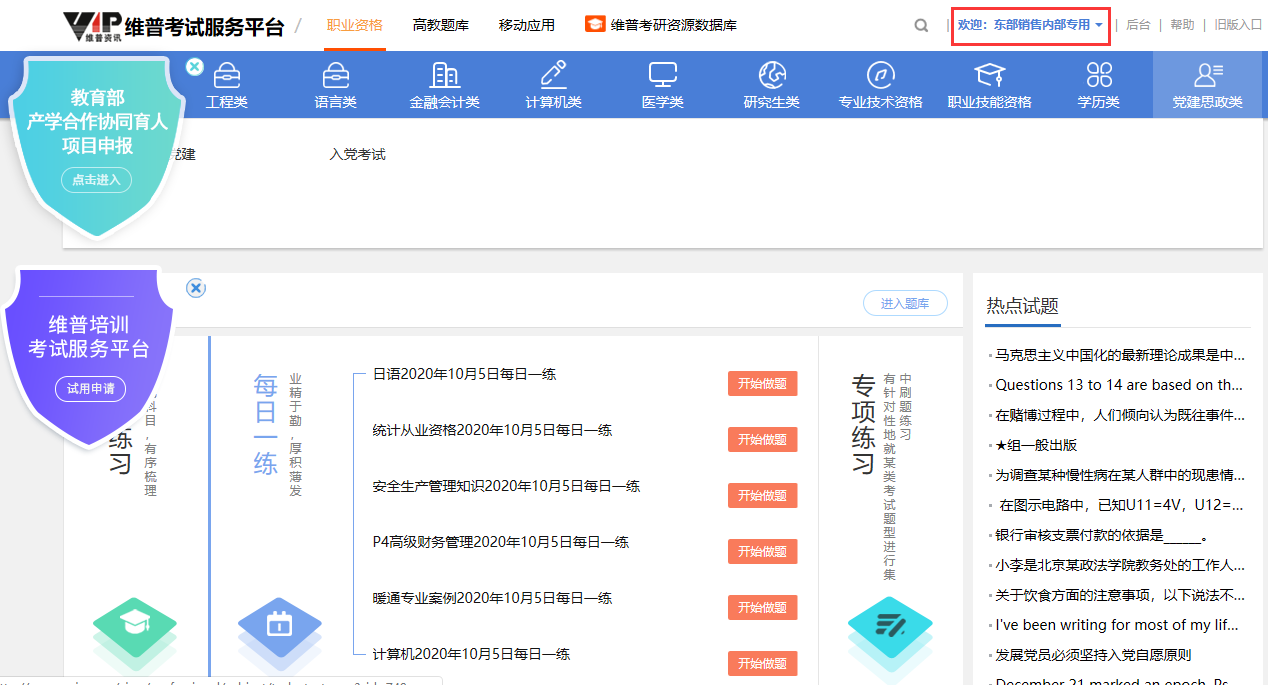
Task: Open the 维普考研资源数据库 link
Action: pyautogui.click(x=661, y=25)
